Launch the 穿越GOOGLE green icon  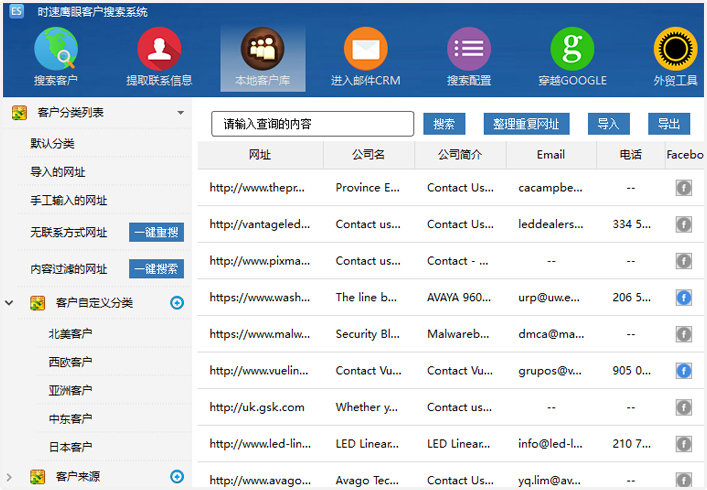click(572, 48)
